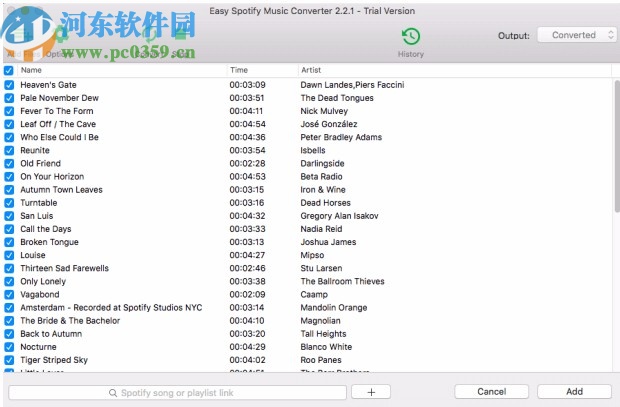Click the artist Mipso
The image size is (620, 407).
coord(312,255)
